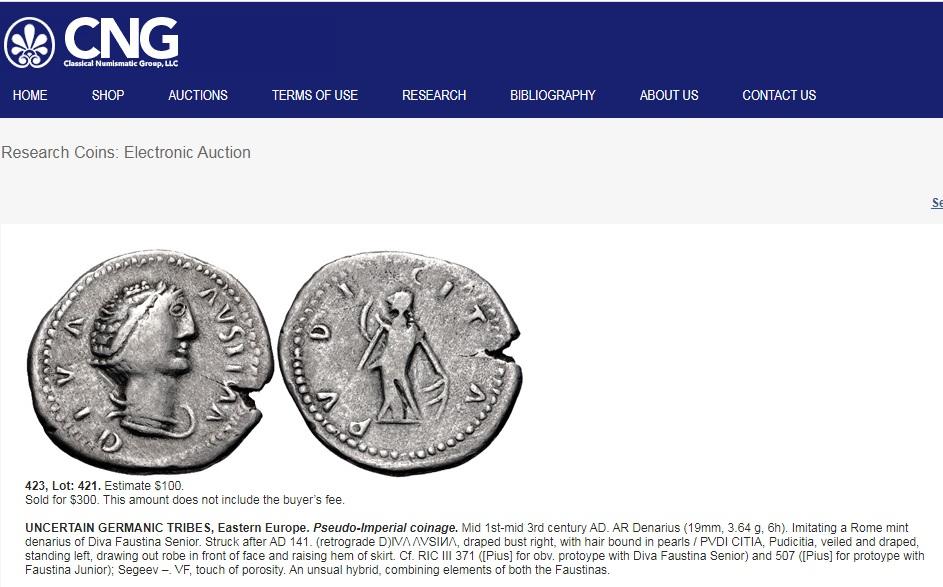This screenshot has width=943, height=587.
Task: Open TERMS OF USE page
Action: [315, 96]
